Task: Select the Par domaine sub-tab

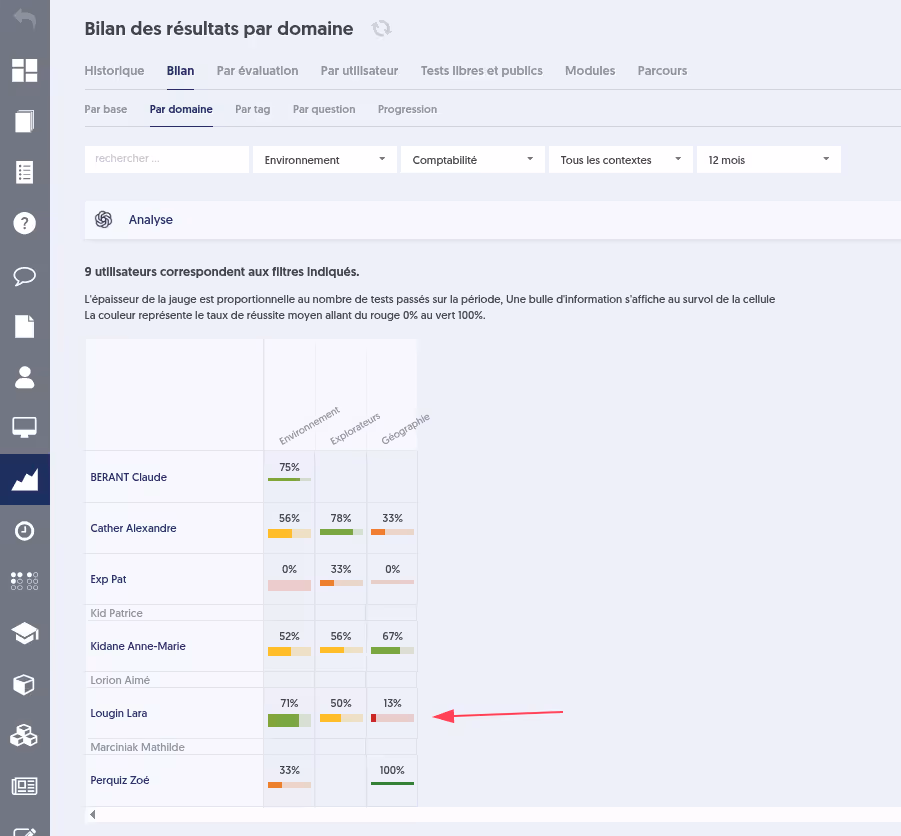Action: [x=181, y=109]
